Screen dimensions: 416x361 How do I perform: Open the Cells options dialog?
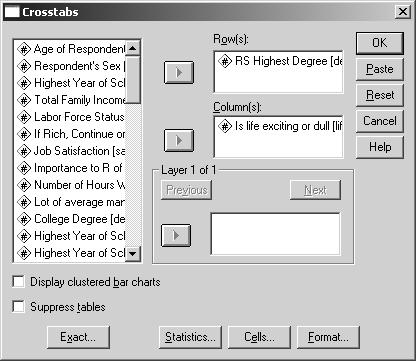pos(259,337)
